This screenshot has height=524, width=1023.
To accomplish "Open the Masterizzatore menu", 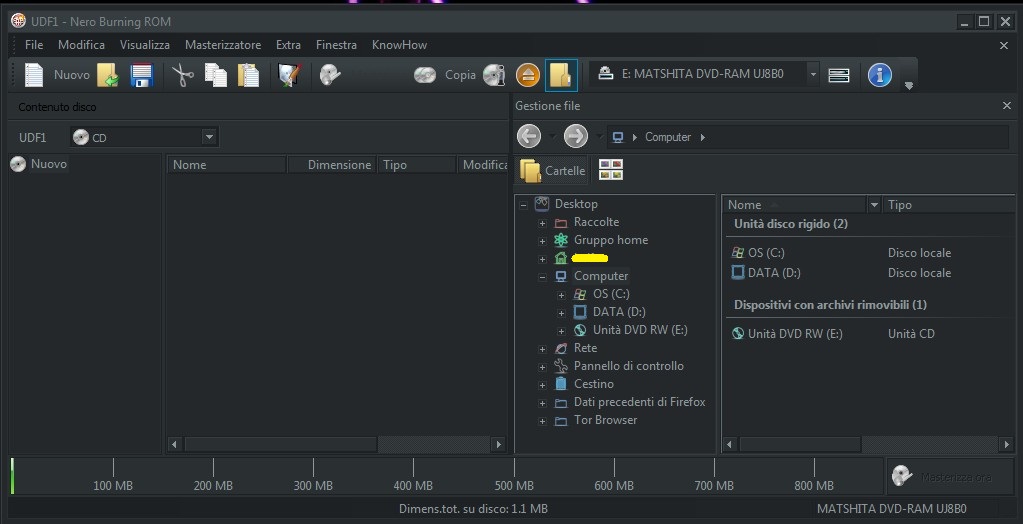I will click(223, 45).
